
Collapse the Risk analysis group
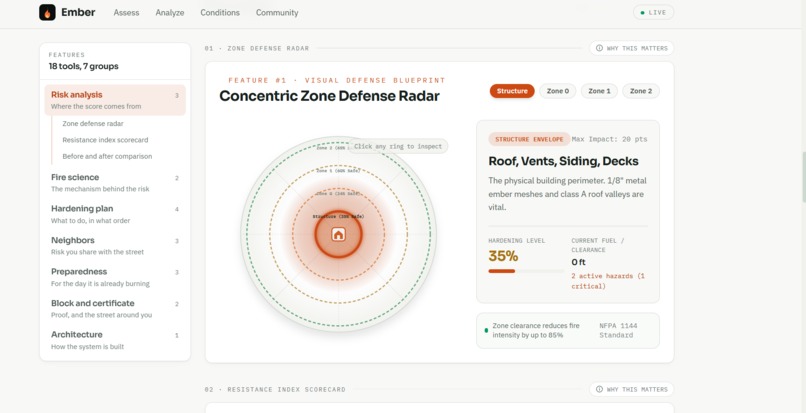(x=115, y=100)
